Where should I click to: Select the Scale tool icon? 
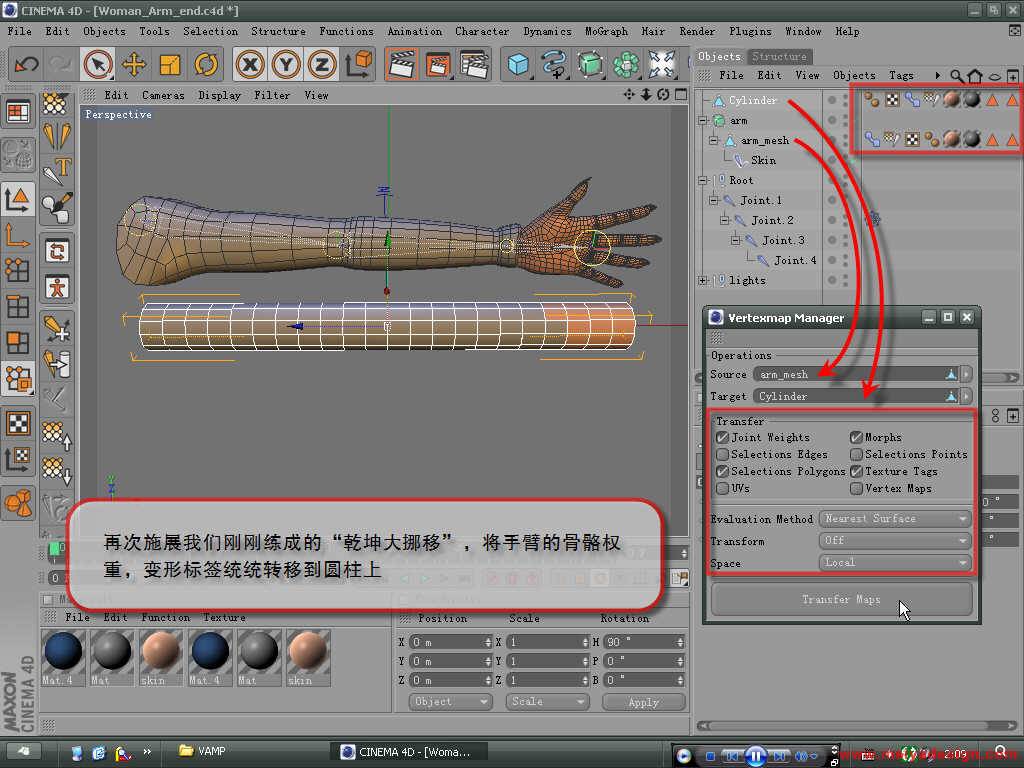pyautogui.click(x=169, y=65)
